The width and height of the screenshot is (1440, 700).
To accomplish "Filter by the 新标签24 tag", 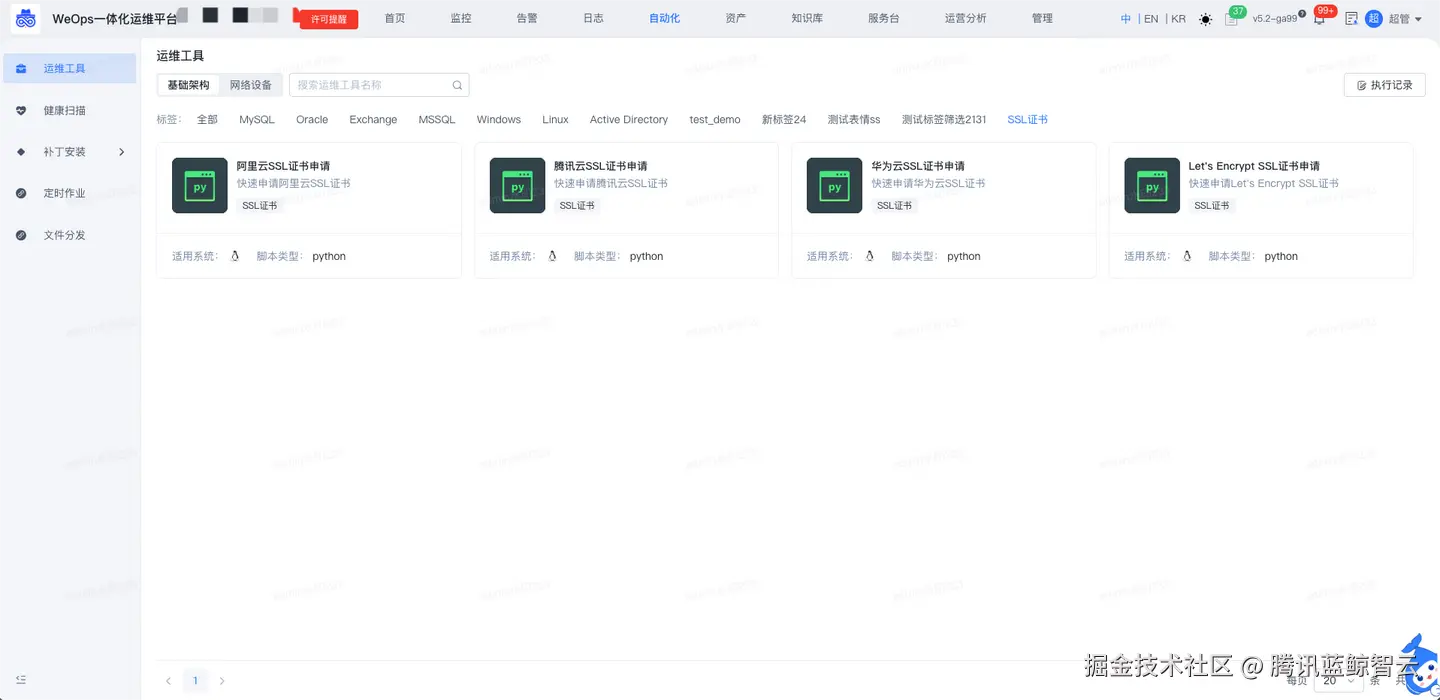I will (784, 119).
